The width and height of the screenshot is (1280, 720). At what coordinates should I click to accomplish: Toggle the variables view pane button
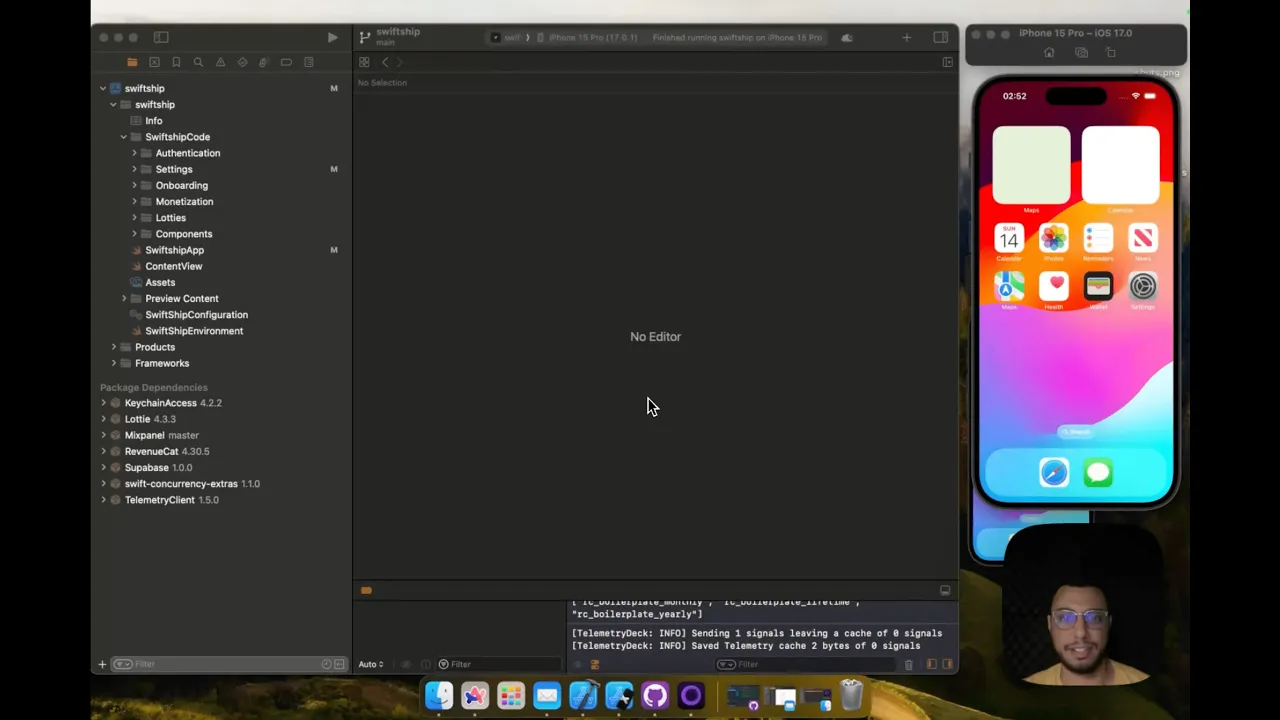point(931,664)
